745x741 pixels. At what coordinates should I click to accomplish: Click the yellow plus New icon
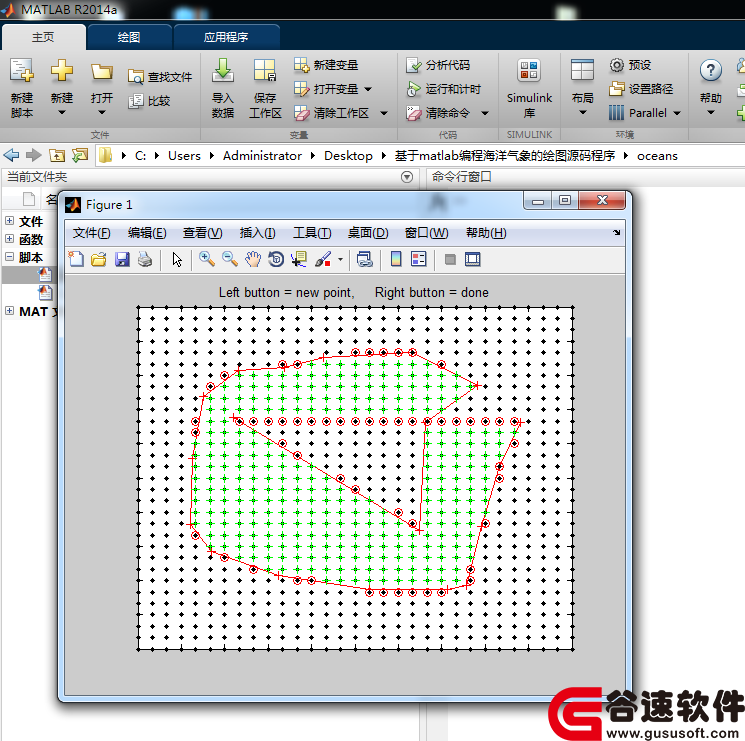coord(62,71)
